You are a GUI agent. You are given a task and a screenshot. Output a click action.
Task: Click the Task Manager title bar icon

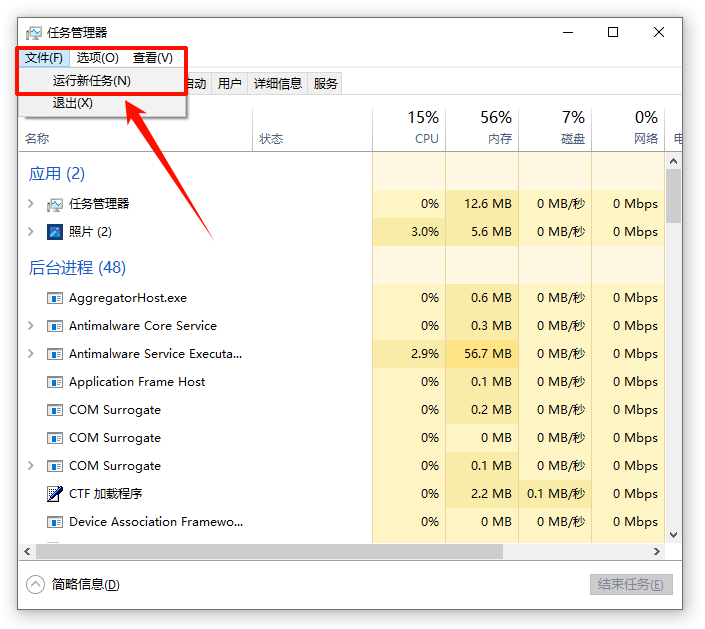point(34,33)
